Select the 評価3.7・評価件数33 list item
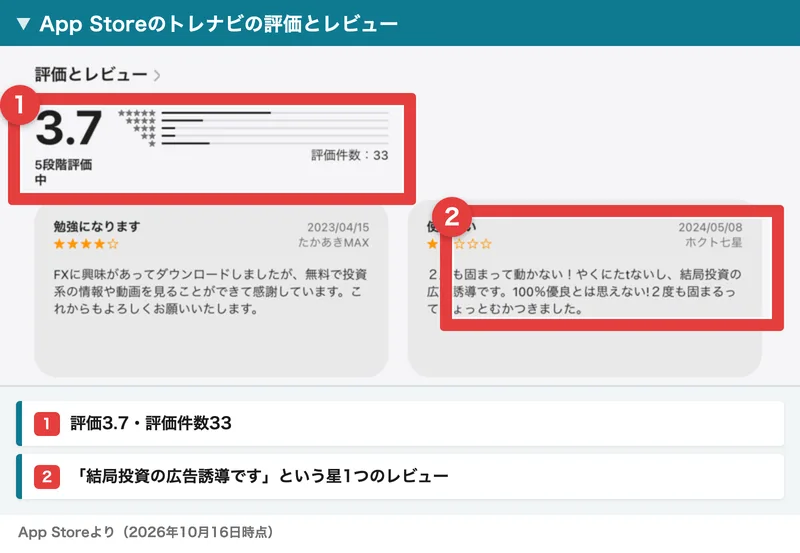 (400, 423)
